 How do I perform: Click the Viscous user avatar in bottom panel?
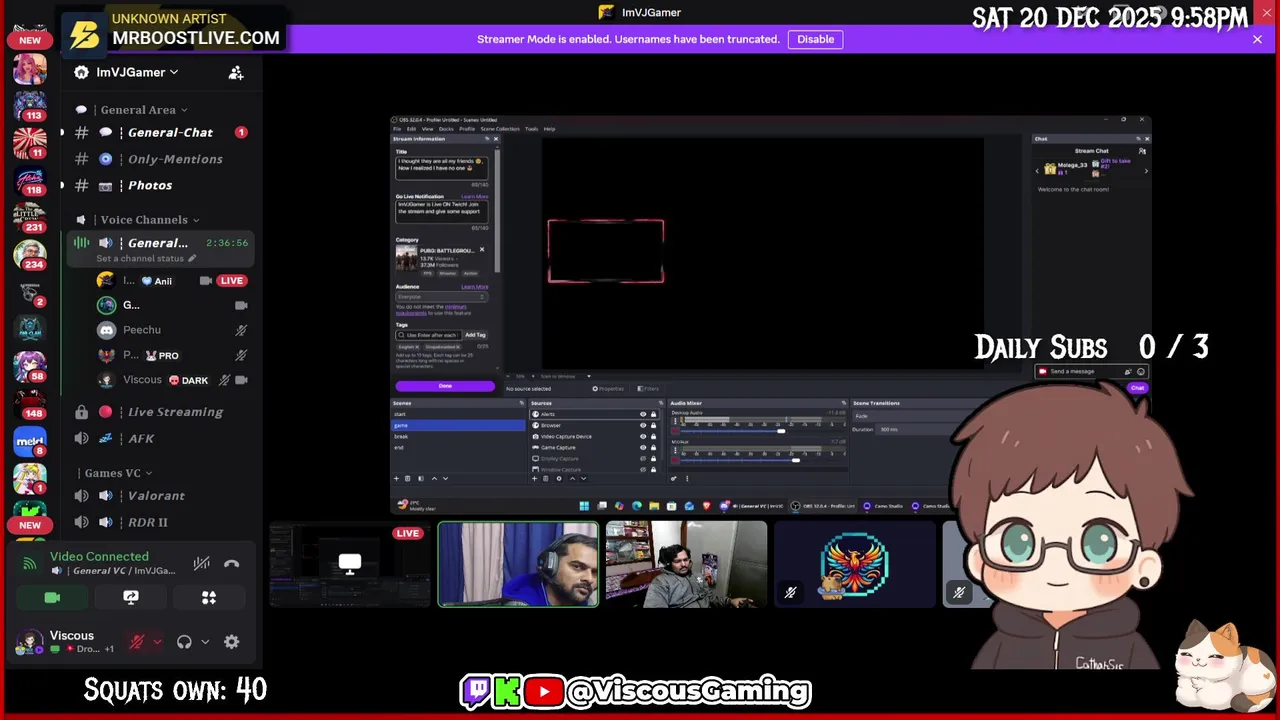[x=30, y=642]
